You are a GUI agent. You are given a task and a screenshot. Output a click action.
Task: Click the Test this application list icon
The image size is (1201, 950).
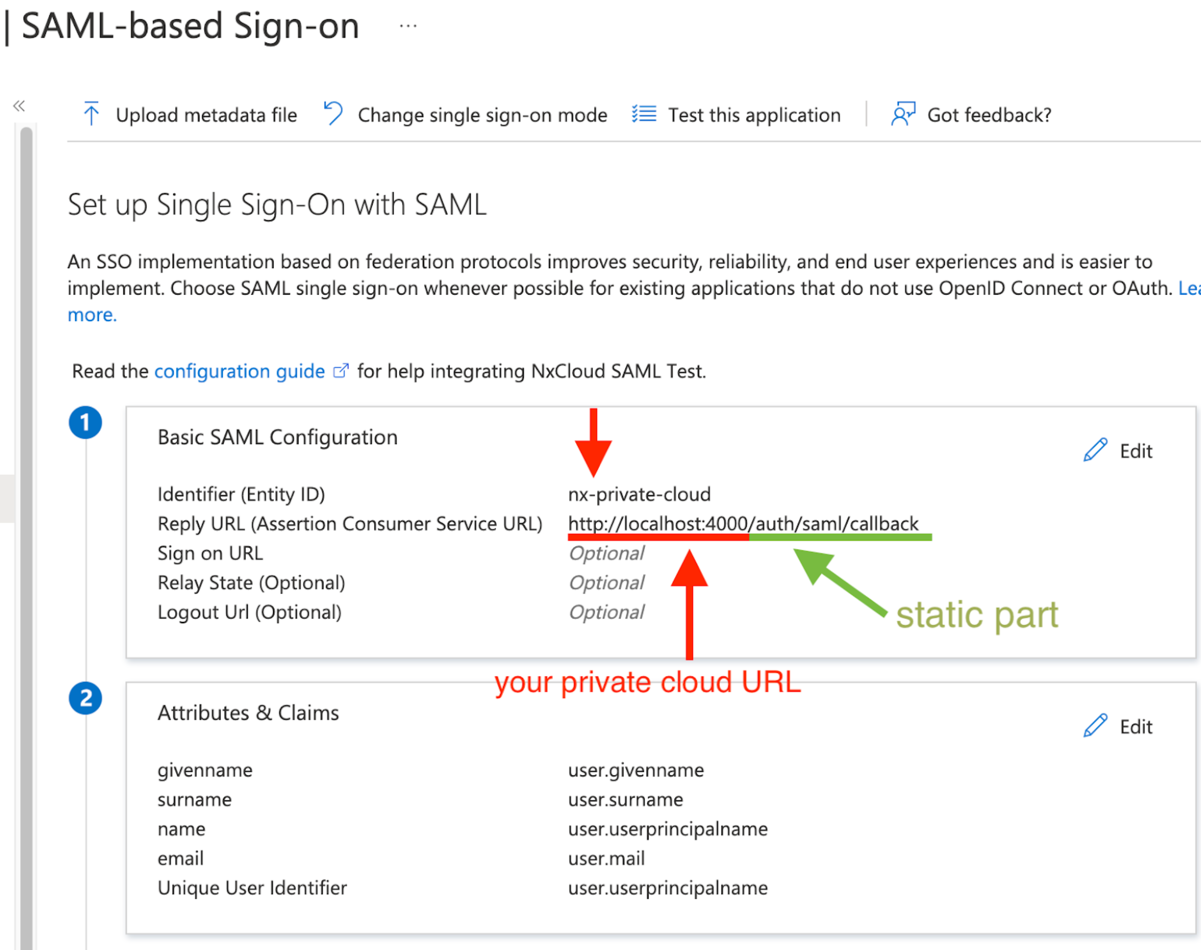[x=644, y=114]
